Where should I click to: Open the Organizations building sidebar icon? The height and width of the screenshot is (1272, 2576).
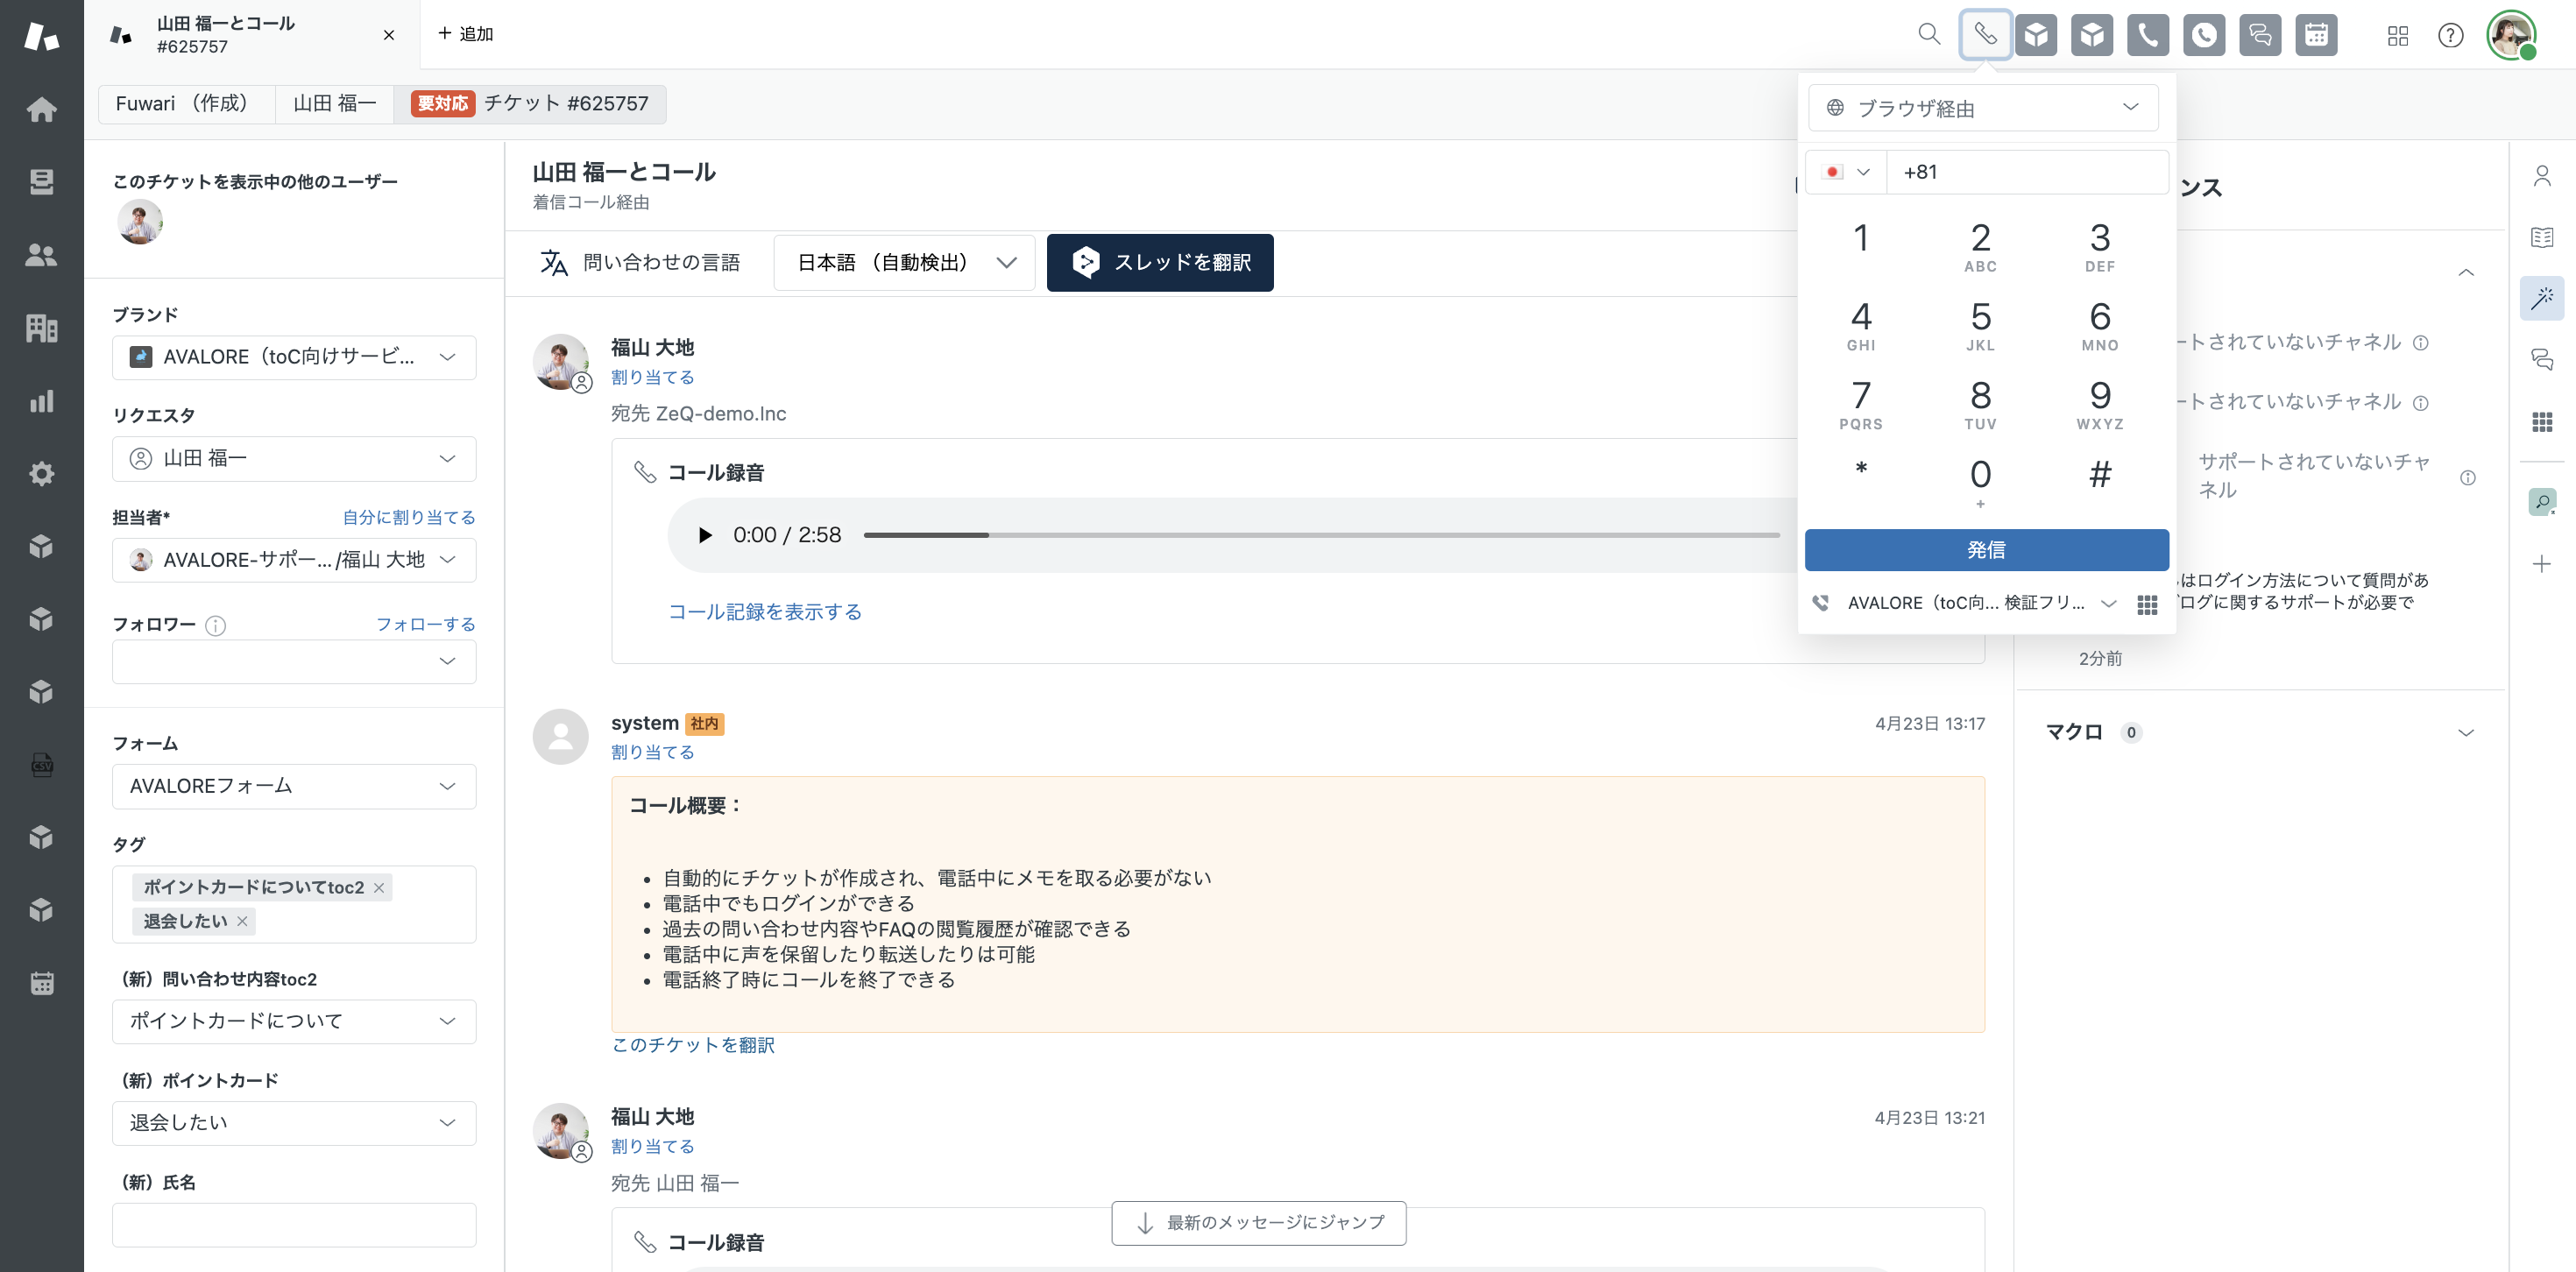[x=41, y=328]
